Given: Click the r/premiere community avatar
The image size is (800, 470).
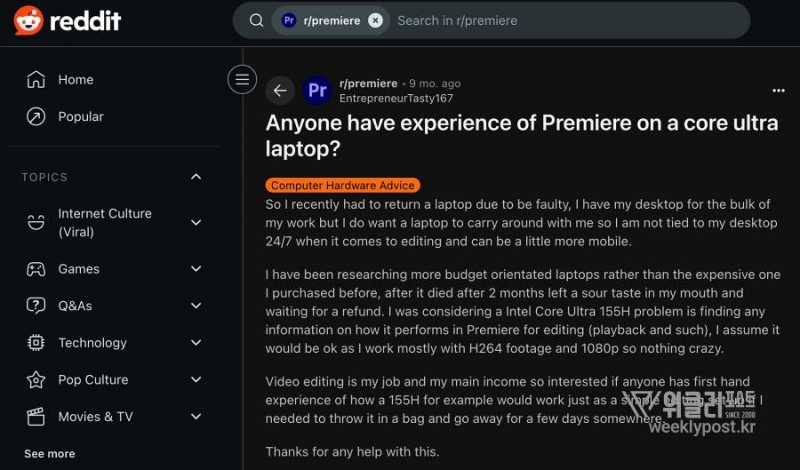Looking at the screenshot, I should click(317, 90).
